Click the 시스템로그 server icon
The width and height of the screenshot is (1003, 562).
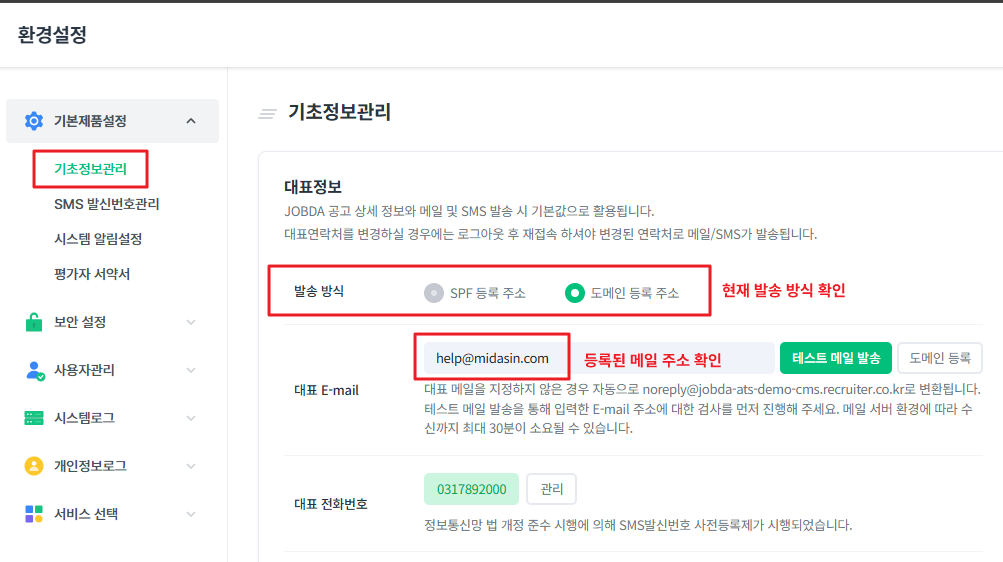pyautogui.click(x=34, y=418)
